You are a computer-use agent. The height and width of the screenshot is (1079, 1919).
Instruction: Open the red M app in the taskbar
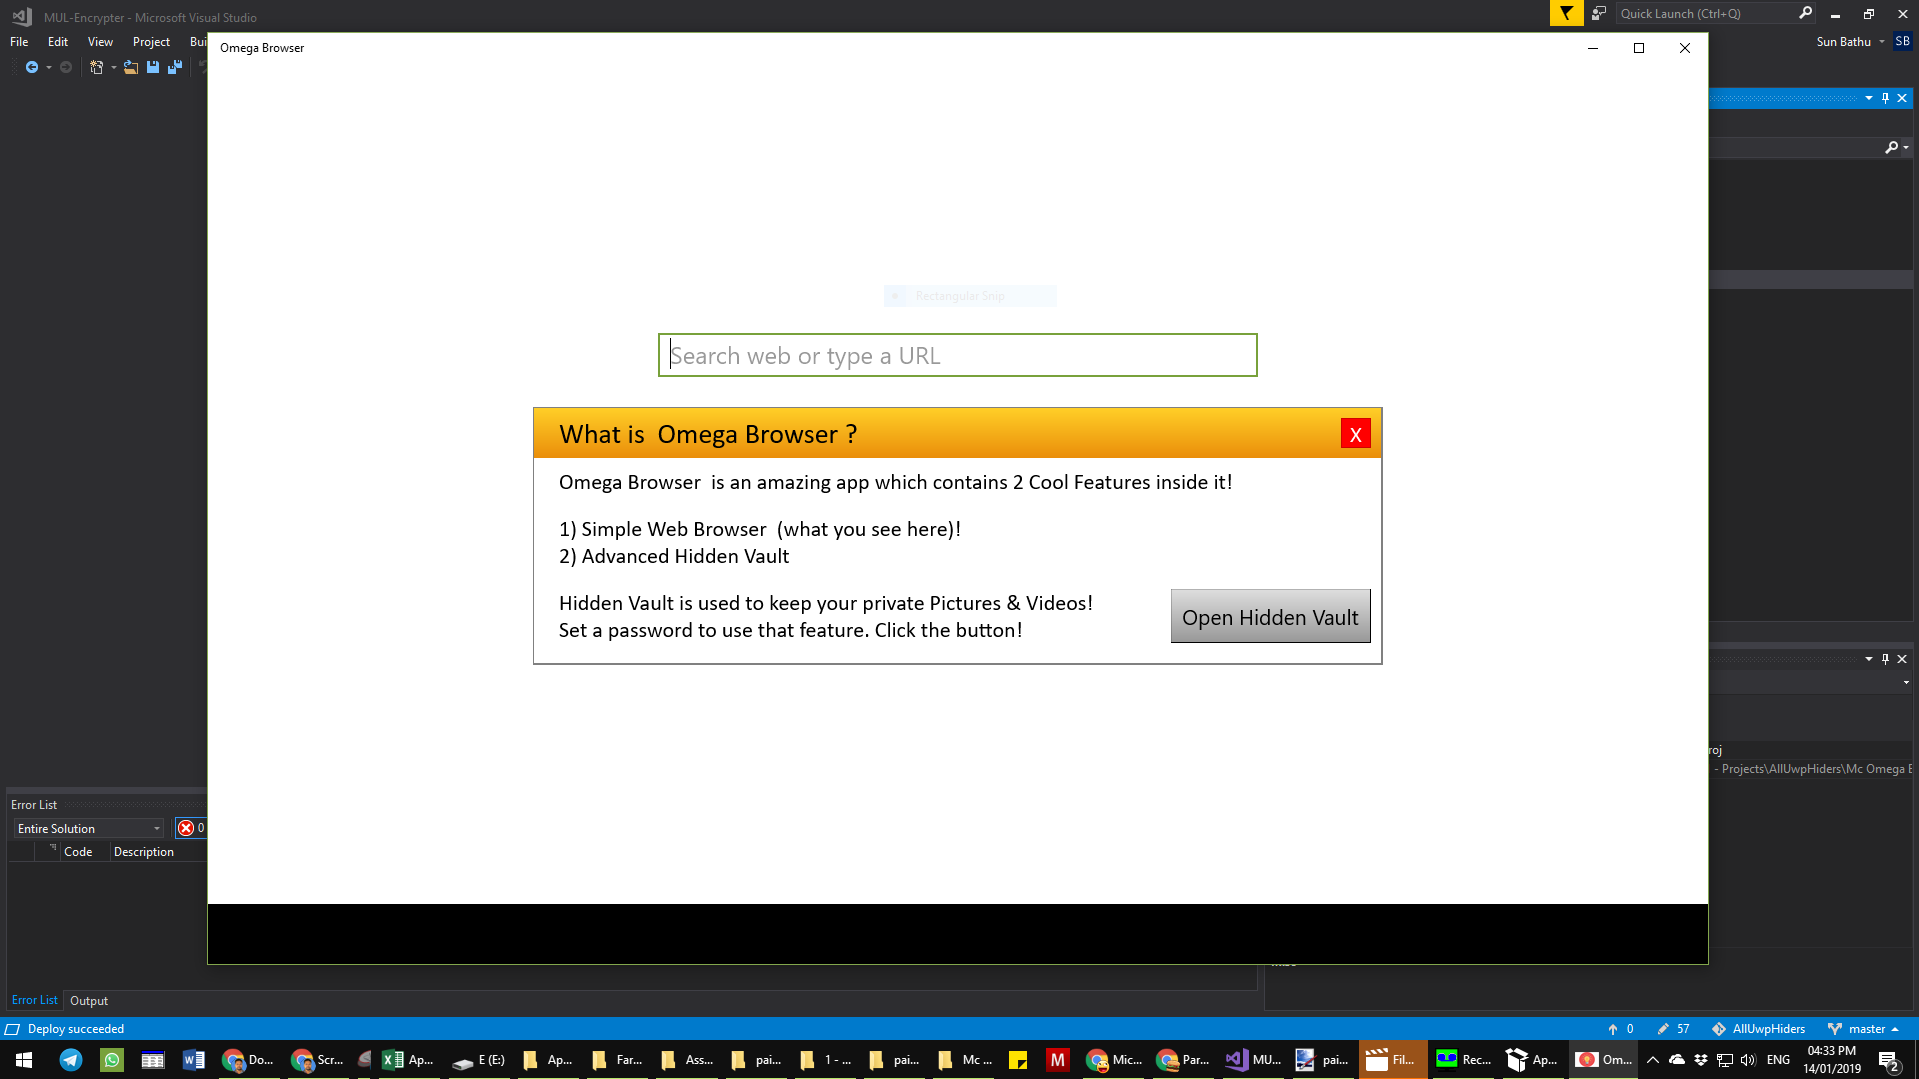[1057, 1060]
